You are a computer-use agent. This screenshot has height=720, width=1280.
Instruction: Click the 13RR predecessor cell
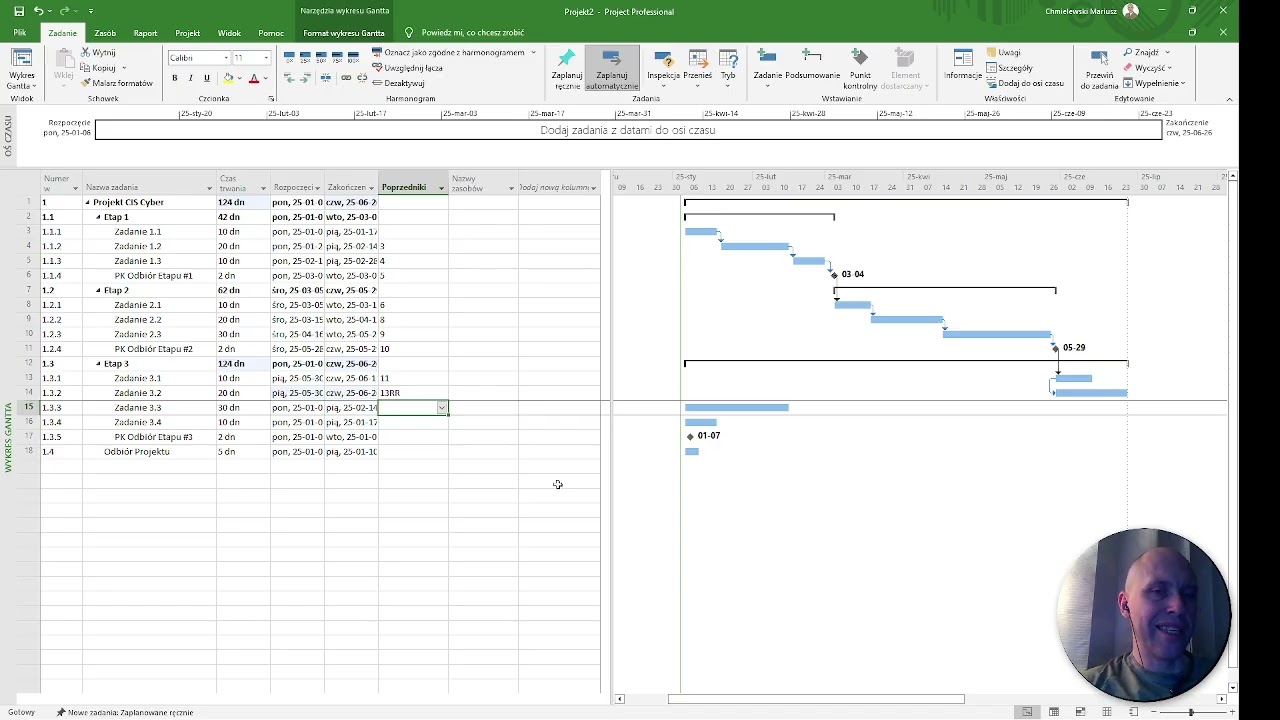(413, 393)
